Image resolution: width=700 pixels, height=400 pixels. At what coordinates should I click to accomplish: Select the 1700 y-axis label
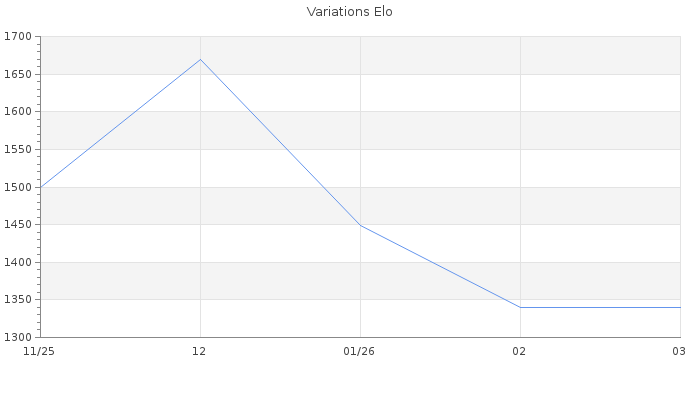[x=19, y=37]
